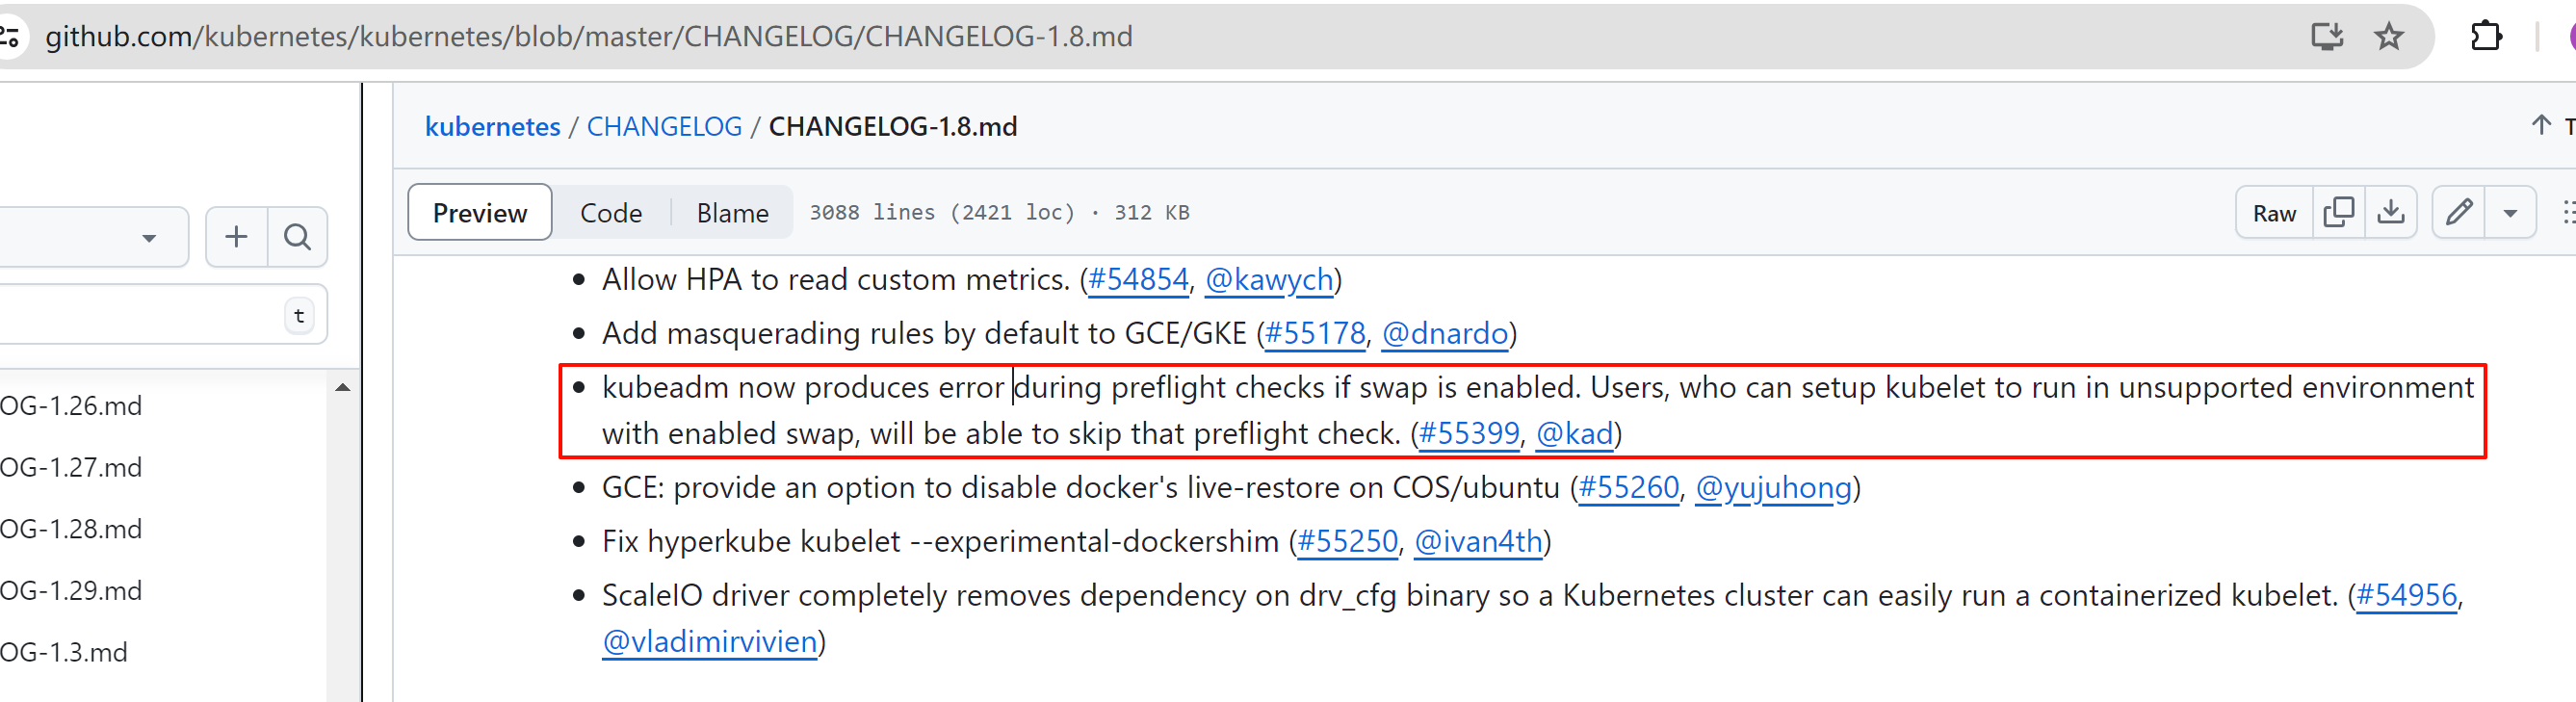Open the site information icon in address bar
Screen dimensions: 2576x702
click(10, 37)
